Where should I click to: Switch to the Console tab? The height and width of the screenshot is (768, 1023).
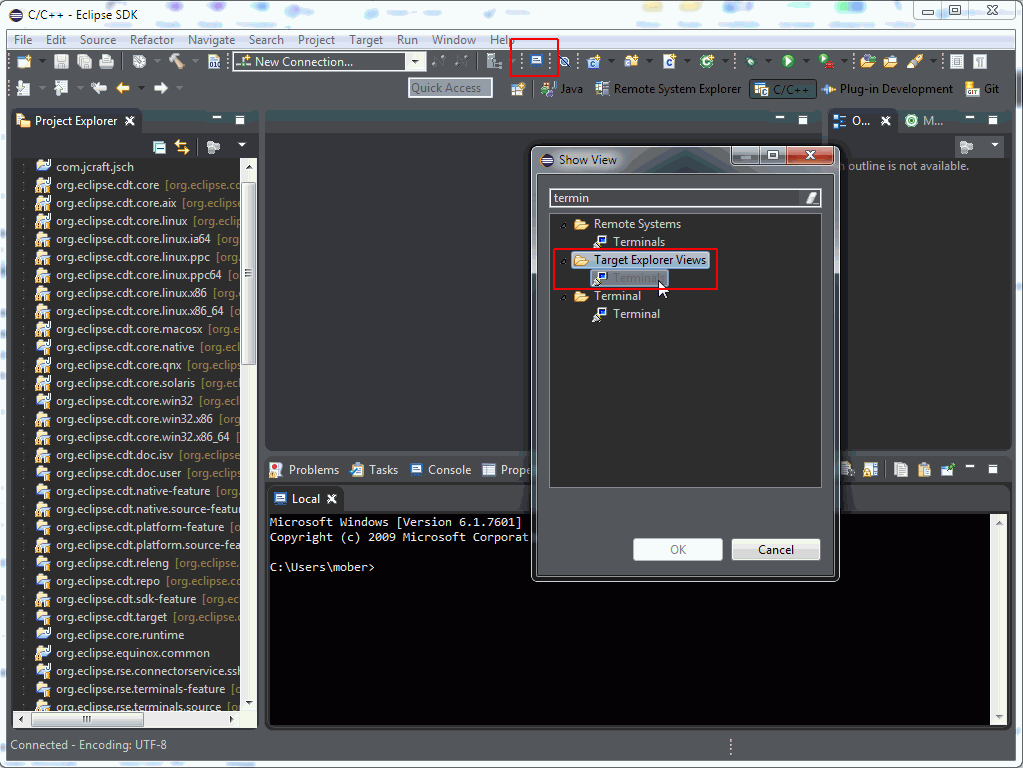pyautogui.click(x=441, y=470)
